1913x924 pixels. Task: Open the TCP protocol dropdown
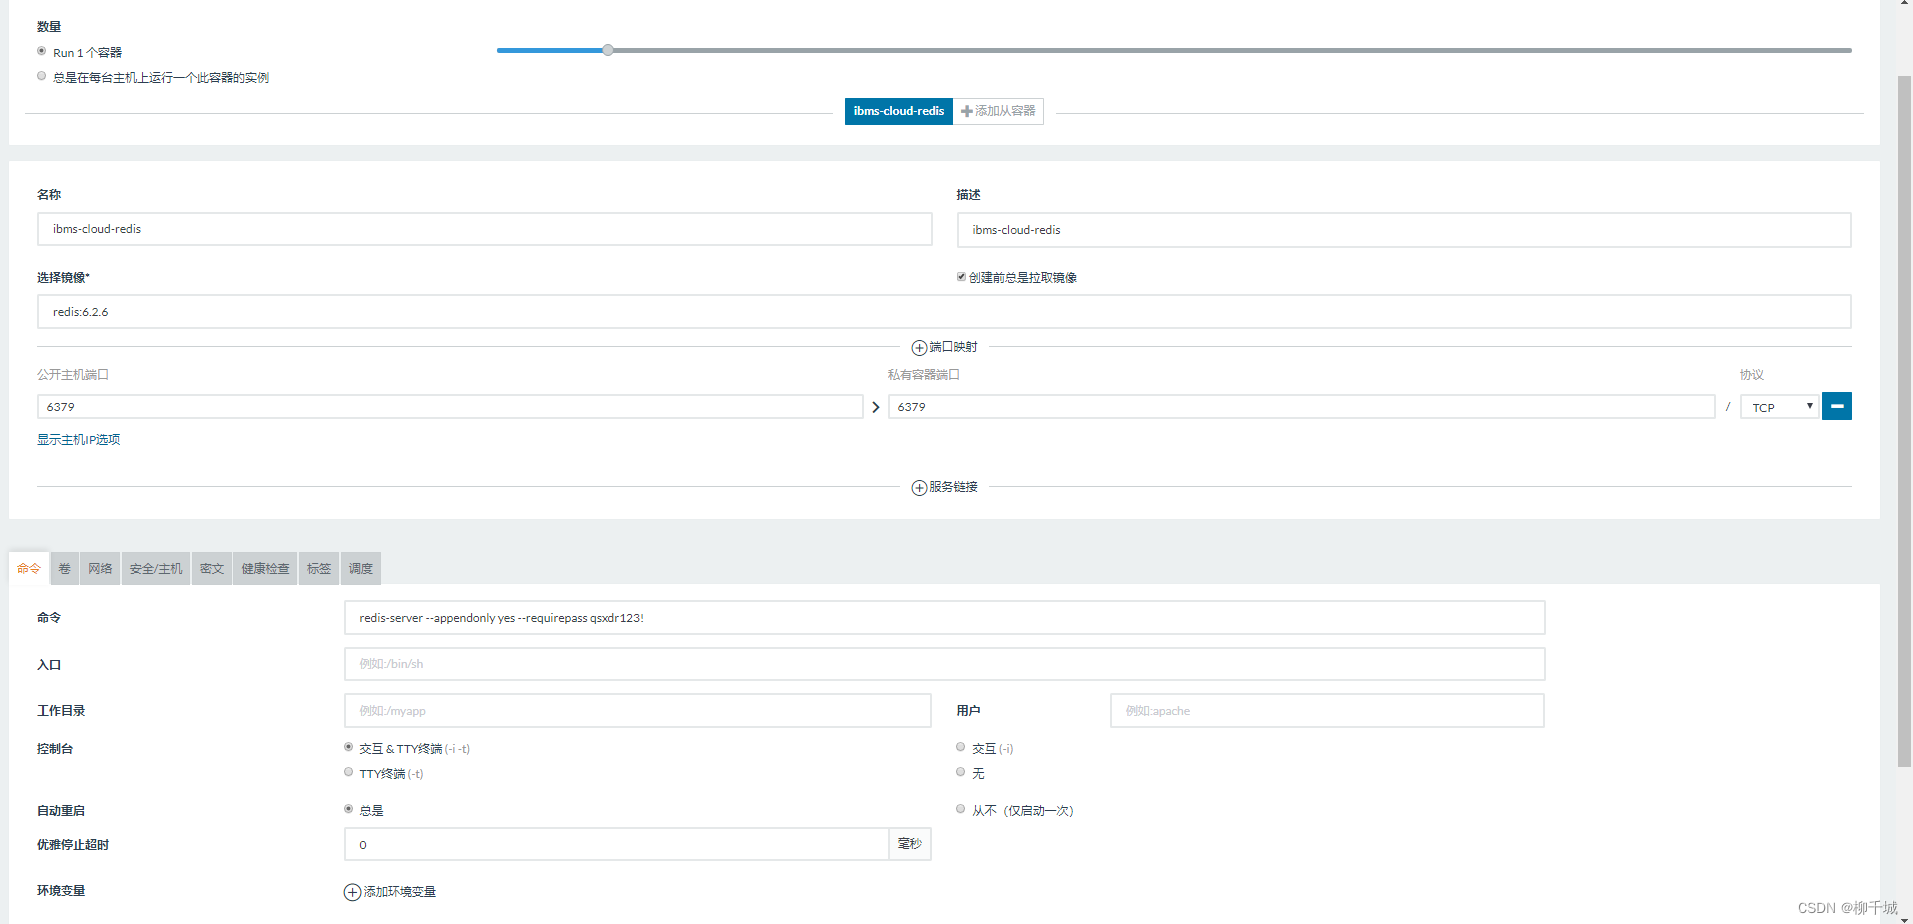[1780, 407]
